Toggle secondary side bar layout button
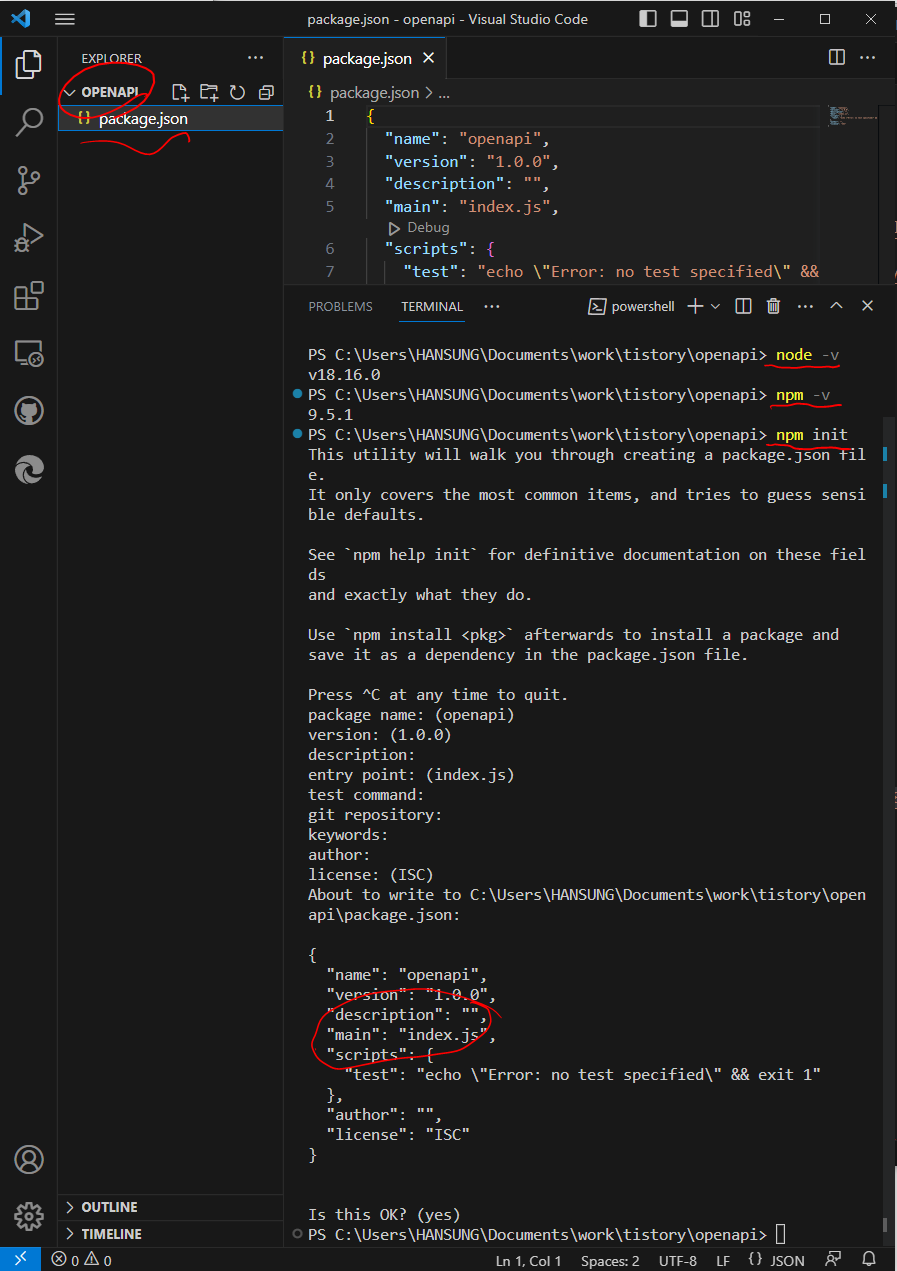The image size is (897, 1271). (710, 19)
